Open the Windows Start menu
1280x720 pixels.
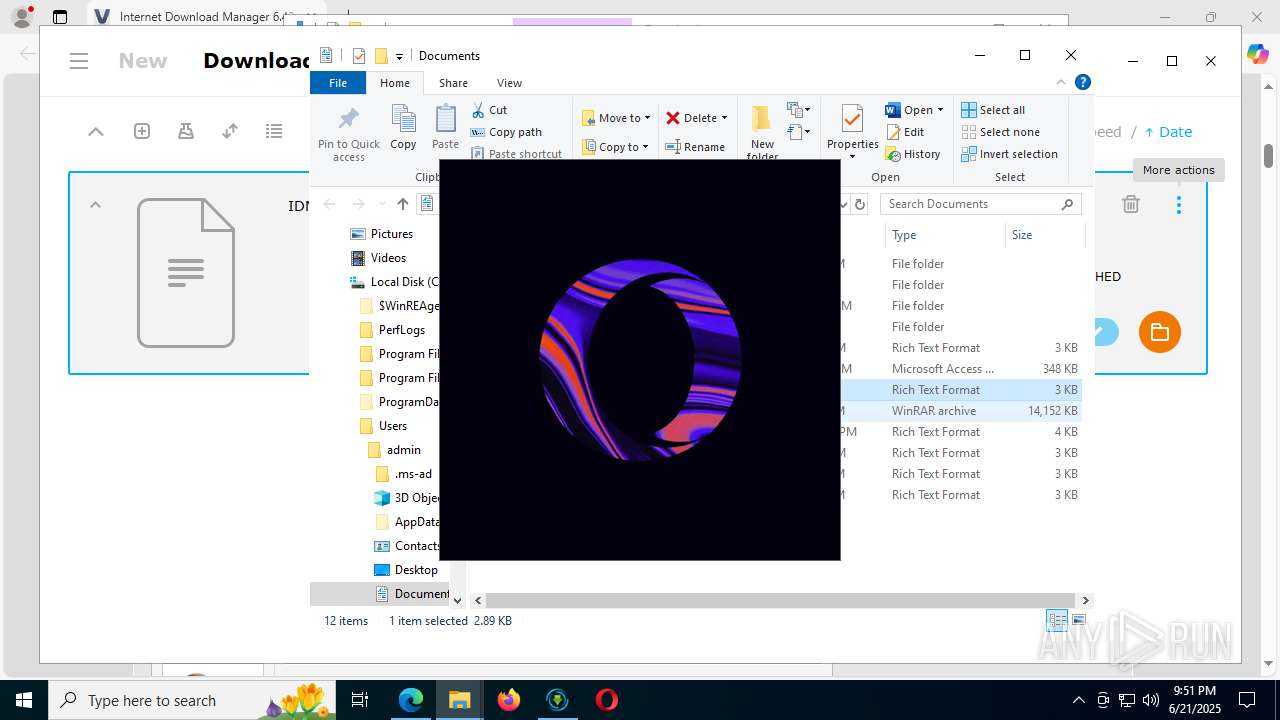click(x=23, y=700)
